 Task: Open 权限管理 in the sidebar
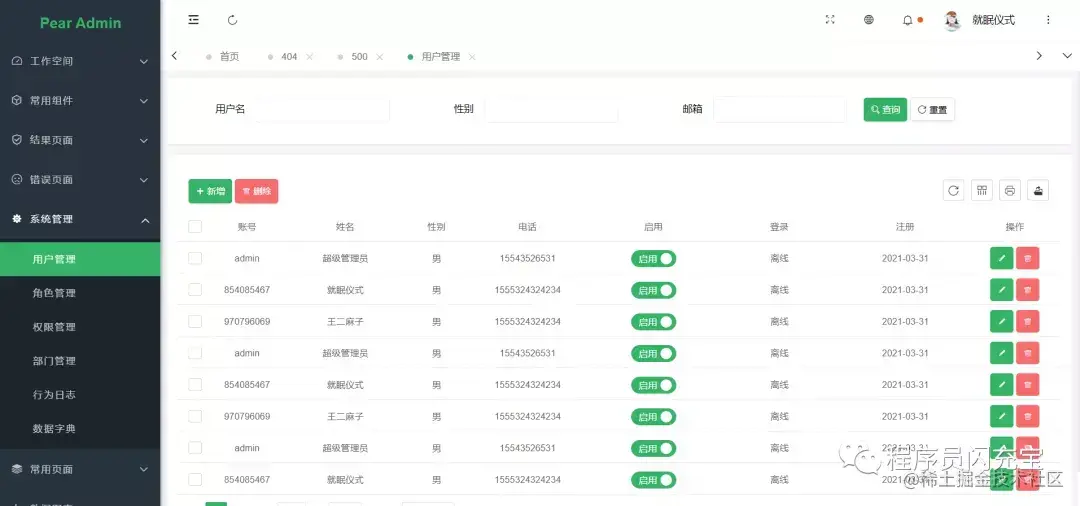pos(80,327)
